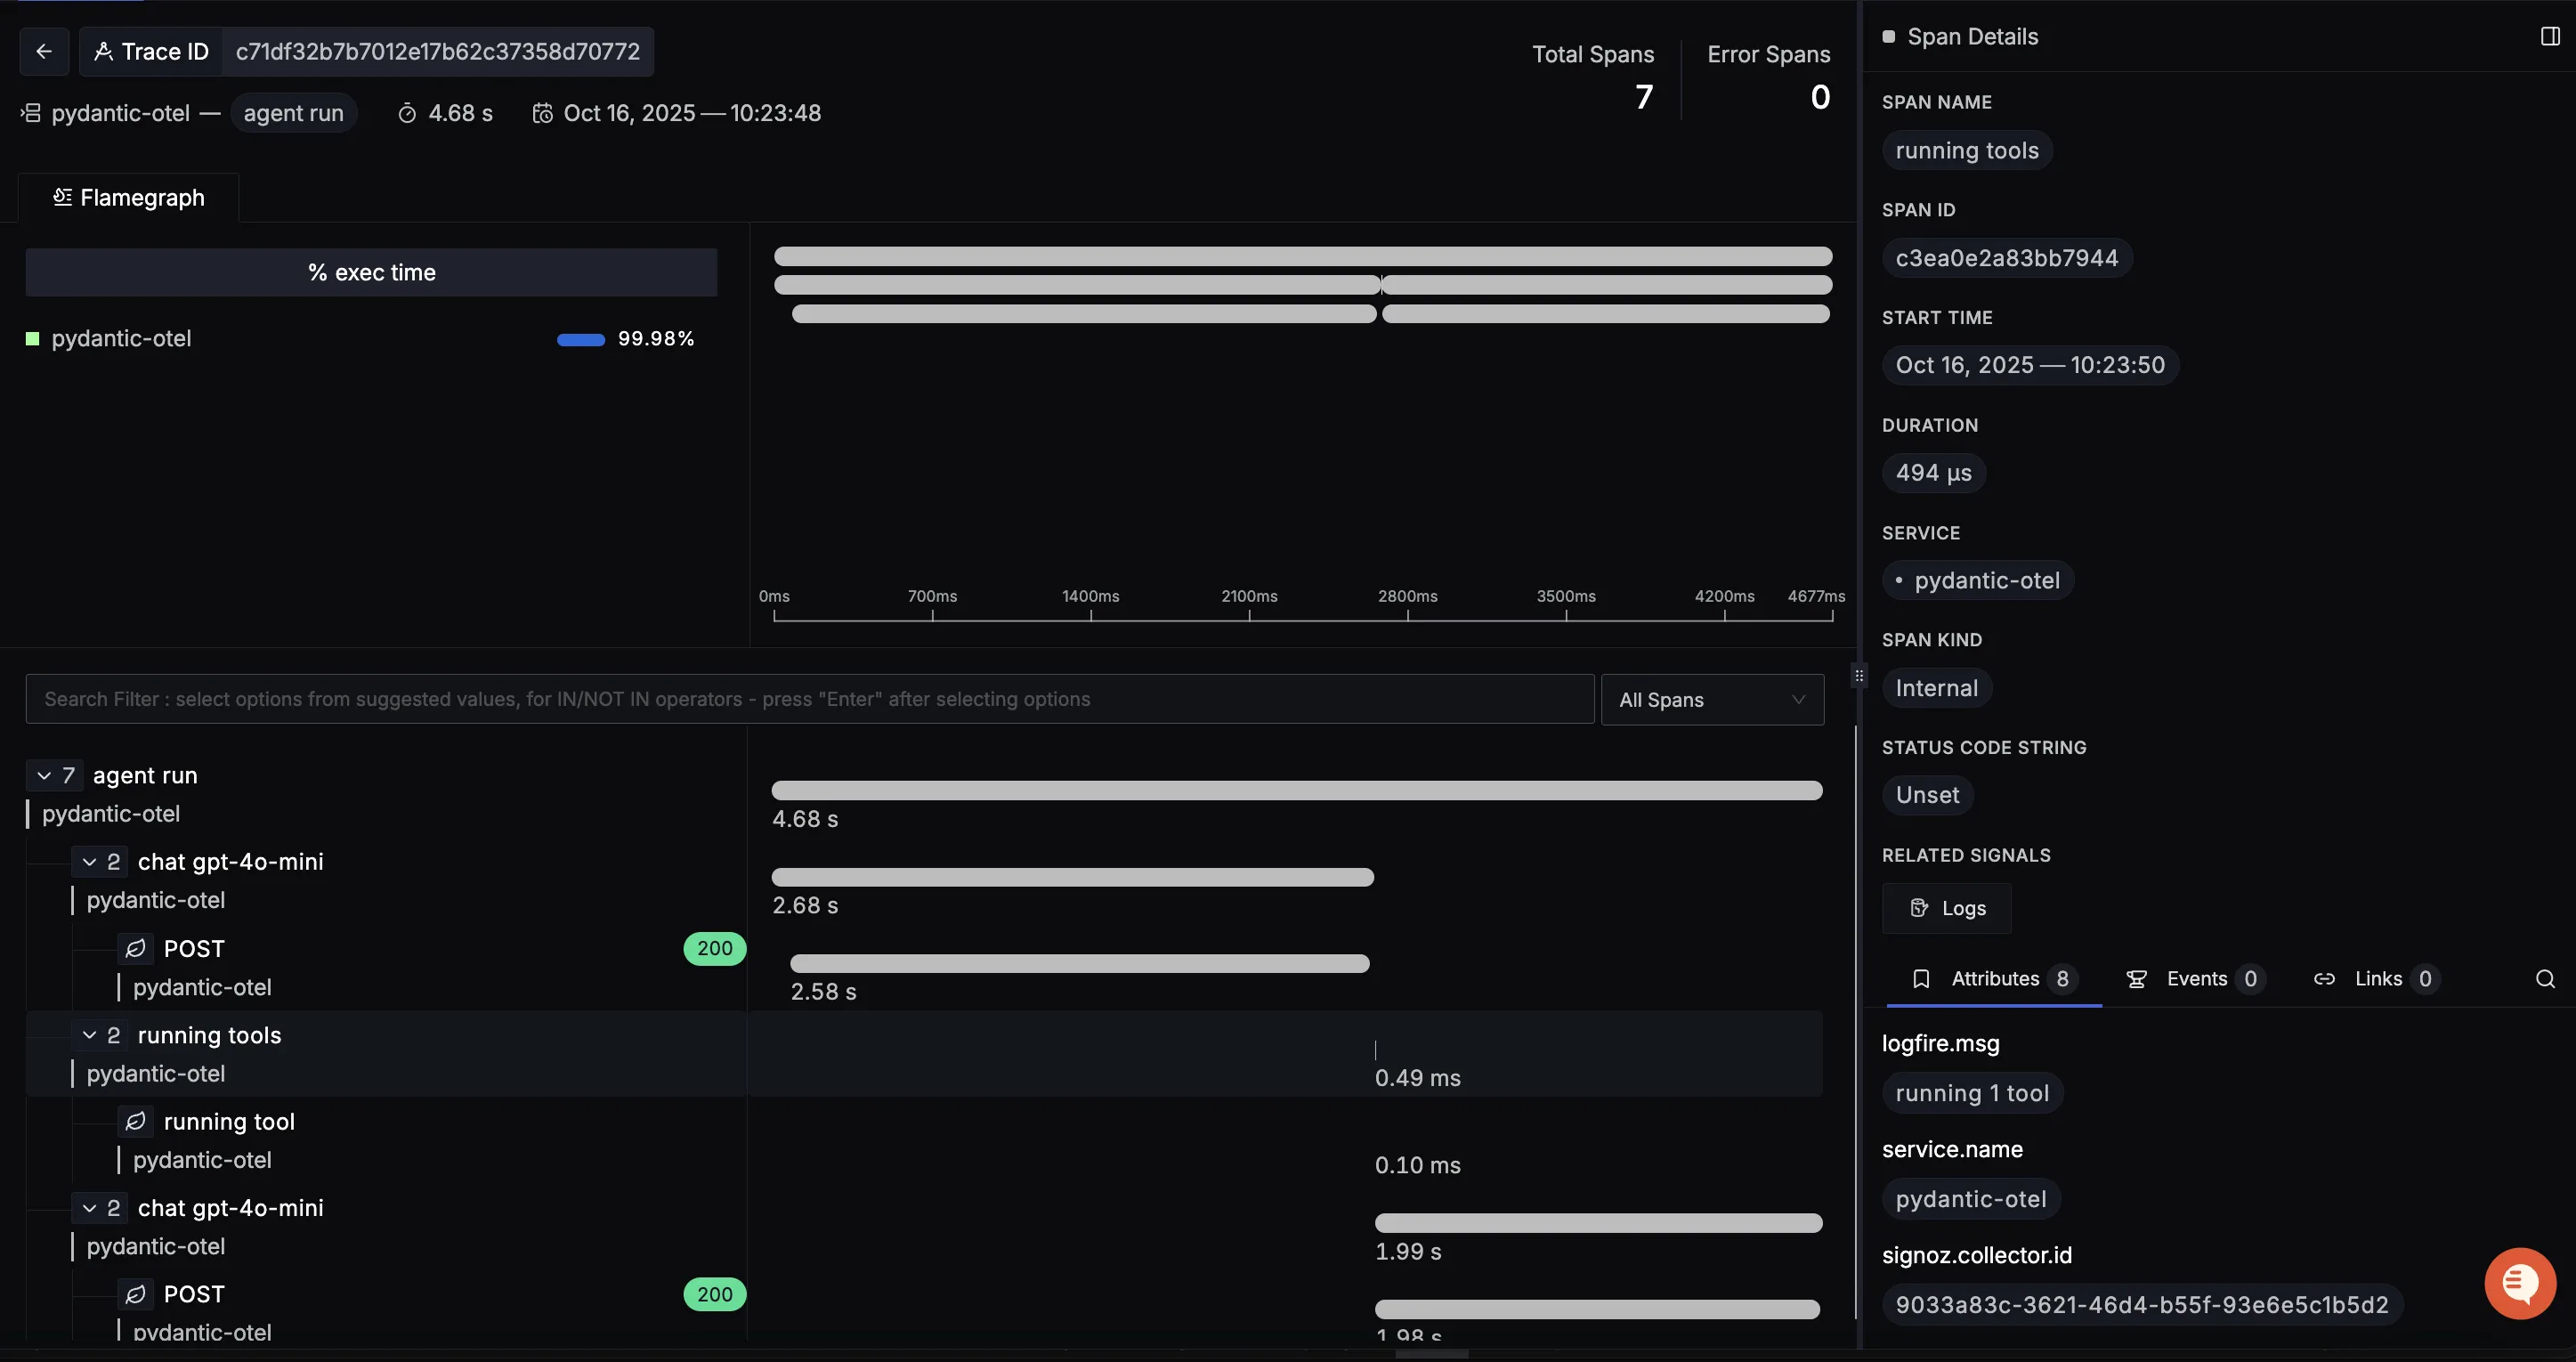Click the bookmark icon on the Attributes tab
The height and width of the screenshot is (1362, 2576).
1922,979
